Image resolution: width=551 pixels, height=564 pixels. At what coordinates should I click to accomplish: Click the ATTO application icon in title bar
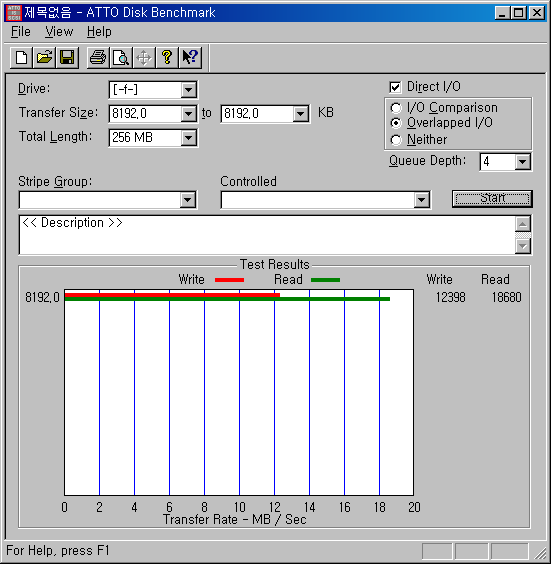tap(14, 13)
